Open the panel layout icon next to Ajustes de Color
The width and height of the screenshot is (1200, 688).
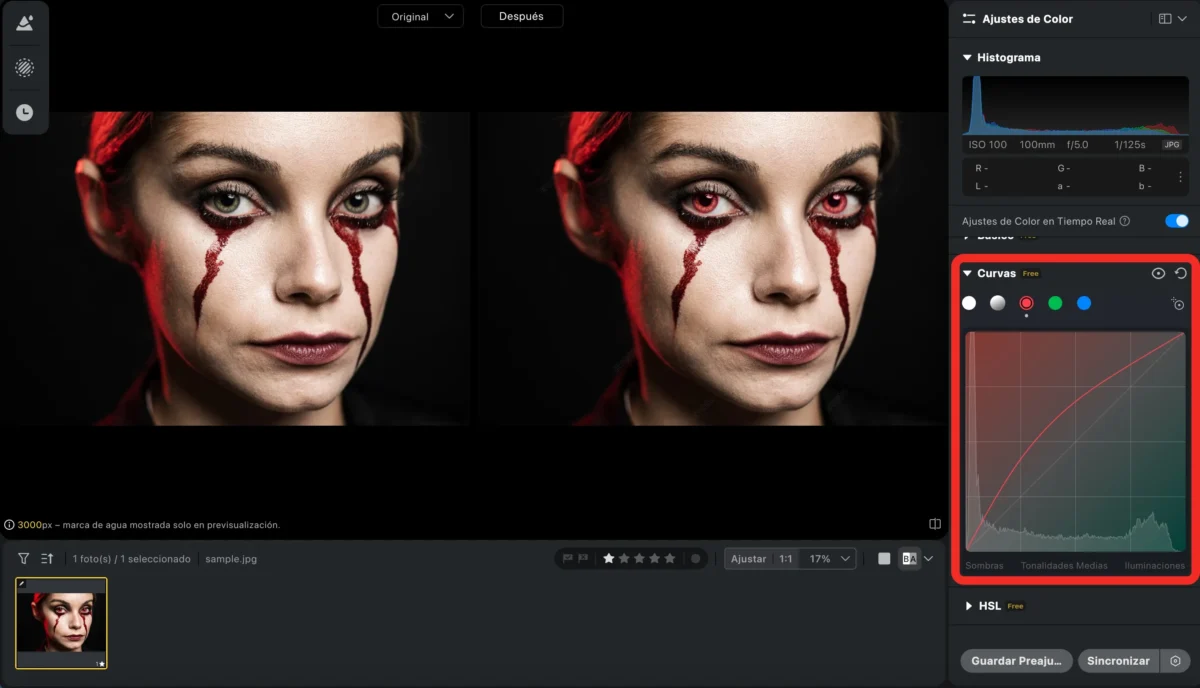pos(1165,19)
